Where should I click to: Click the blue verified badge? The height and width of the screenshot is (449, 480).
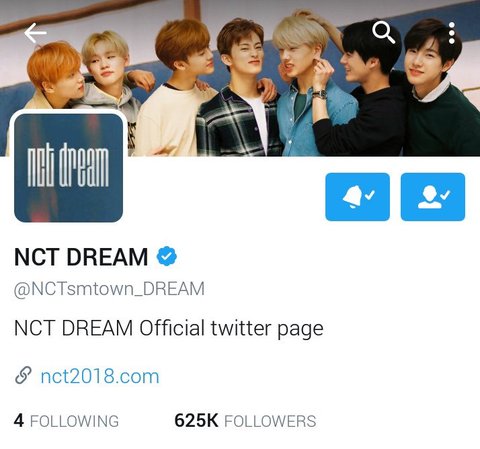(167, 256)
